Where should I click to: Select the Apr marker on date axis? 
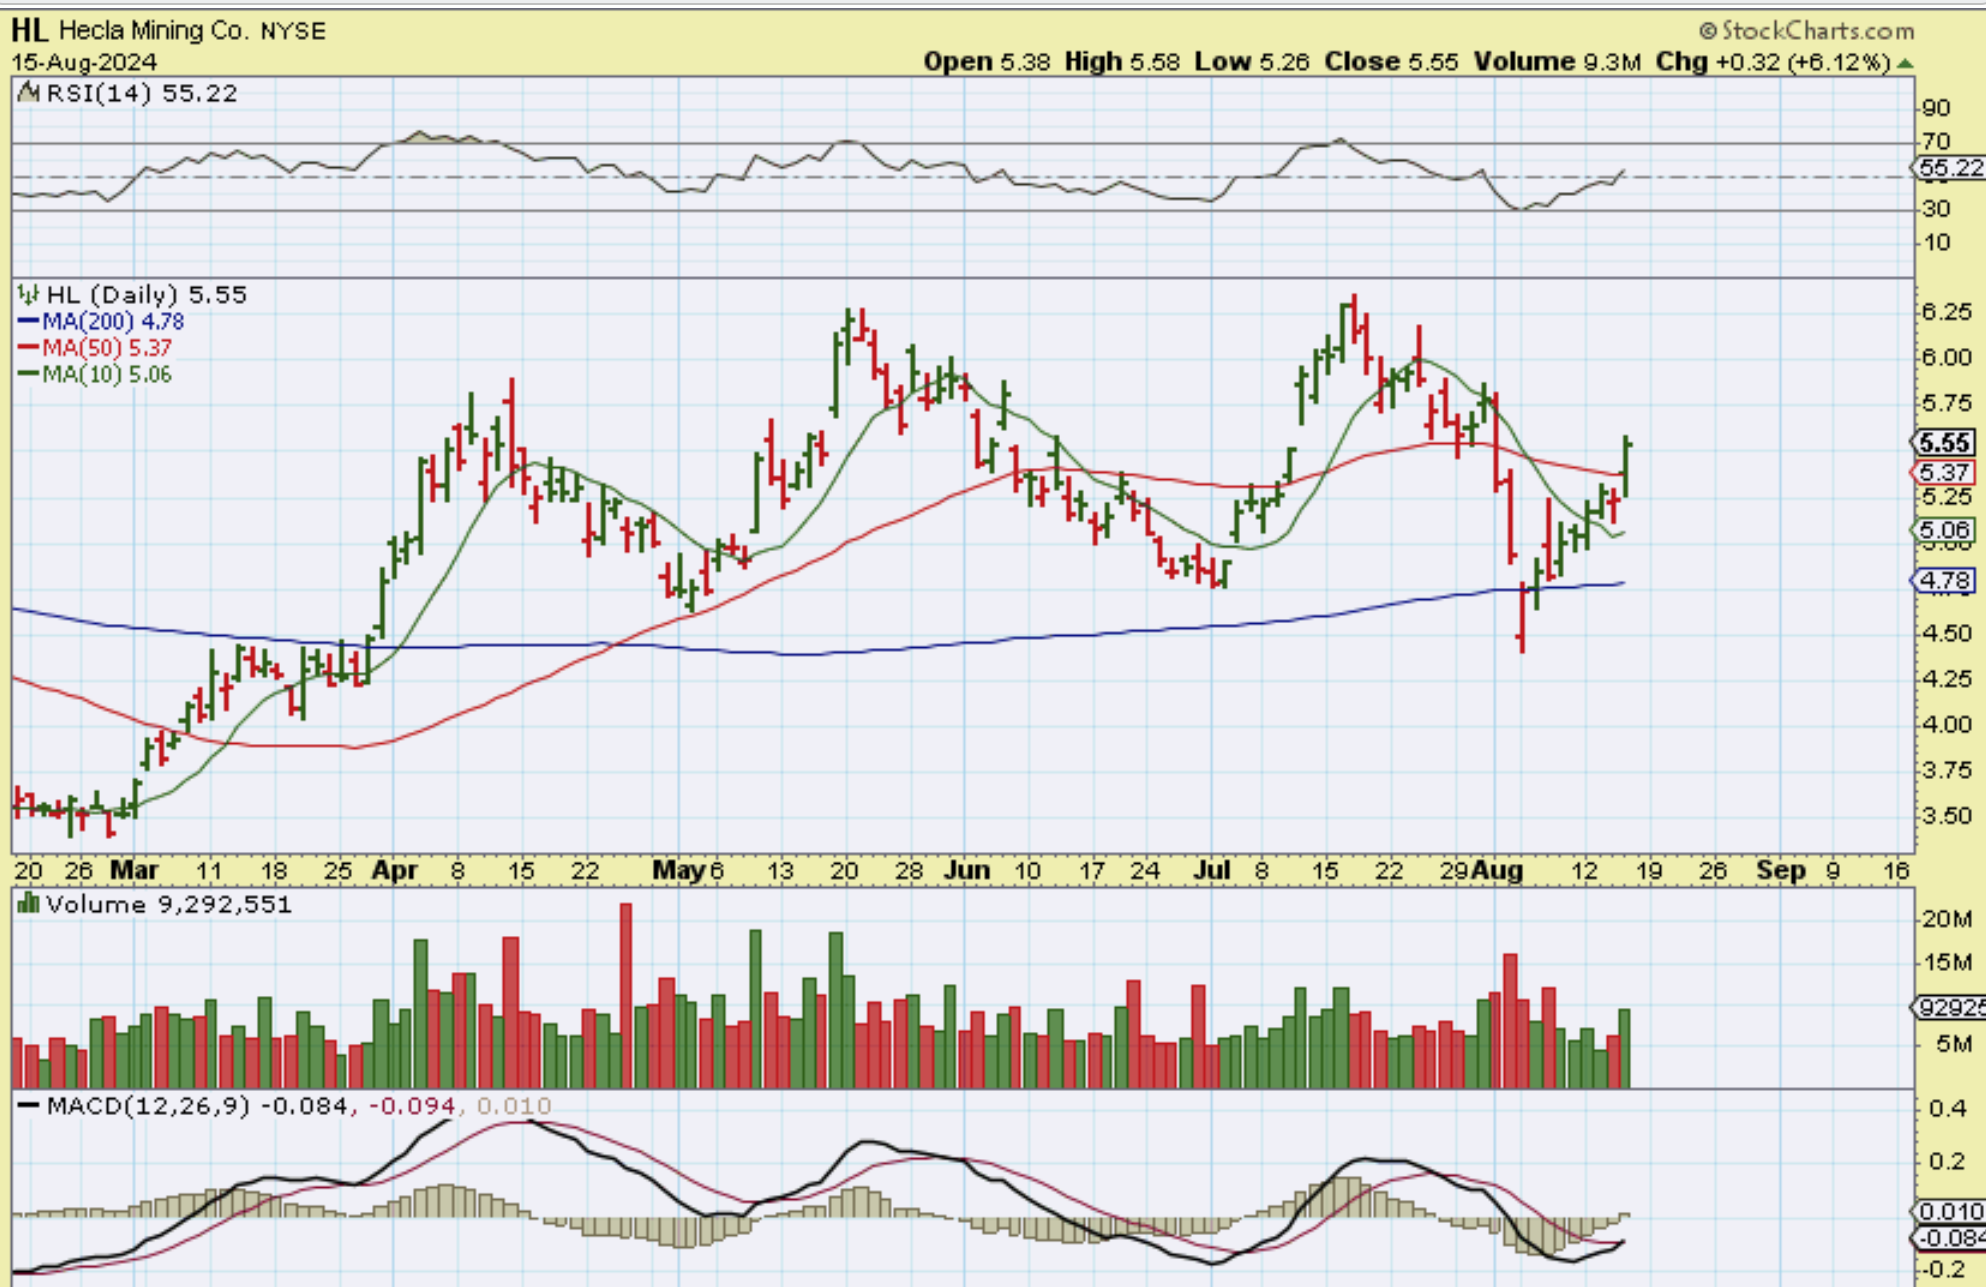click(394, 871)
